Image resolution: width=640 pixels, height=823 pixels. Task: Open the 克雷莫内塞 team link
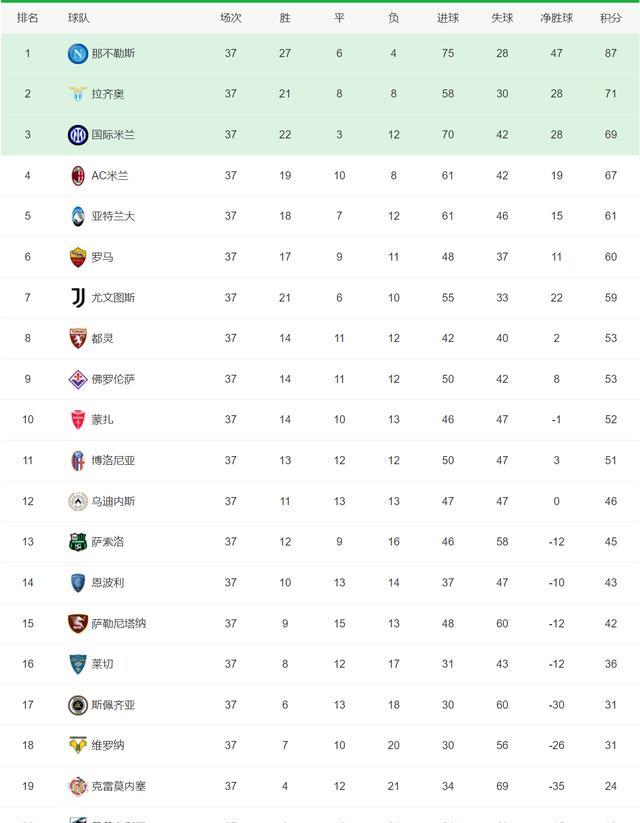click(x=119, y=786)
